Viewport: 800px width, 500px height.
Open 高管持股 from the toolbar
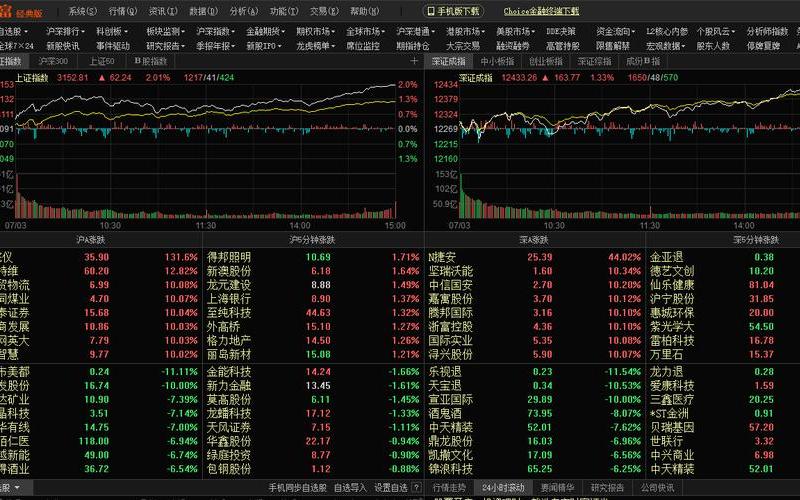coord(563,46)
